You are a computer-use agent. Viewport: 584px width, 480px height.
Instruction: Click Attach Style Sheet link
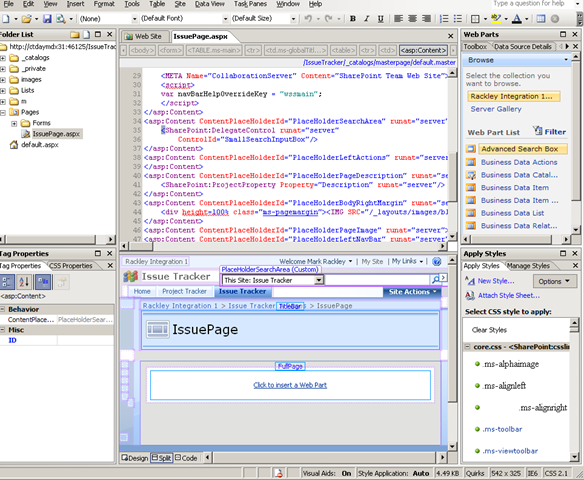click(x=509, y=296)
